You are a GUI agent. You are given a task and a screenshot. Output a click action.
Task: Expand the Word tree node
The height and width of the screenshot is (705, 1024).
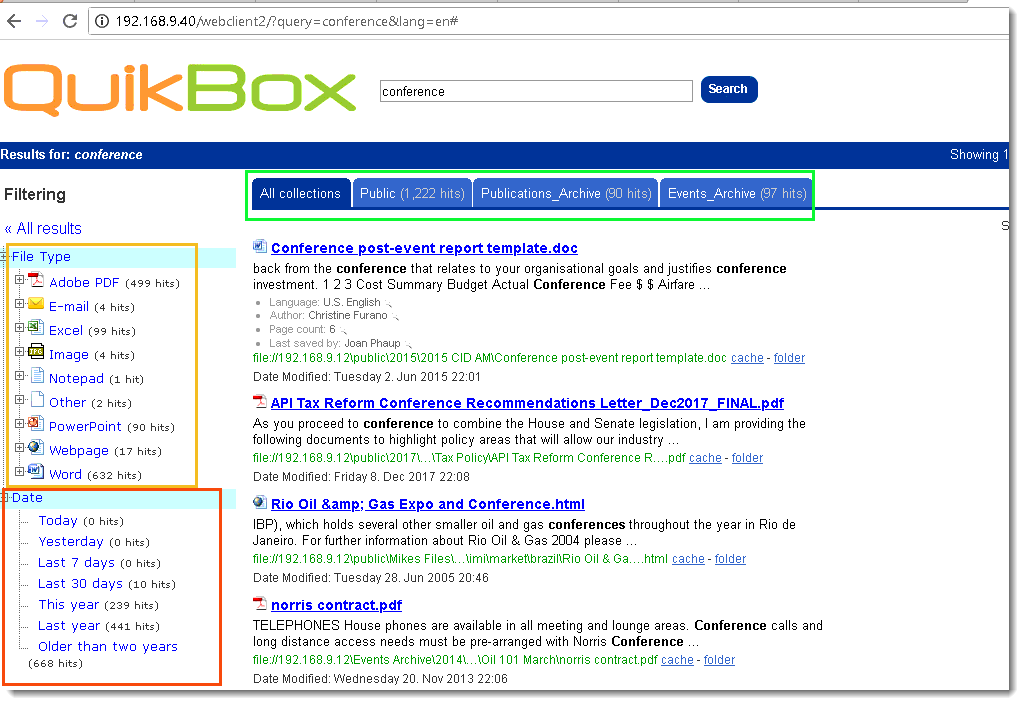pos(19,473)
